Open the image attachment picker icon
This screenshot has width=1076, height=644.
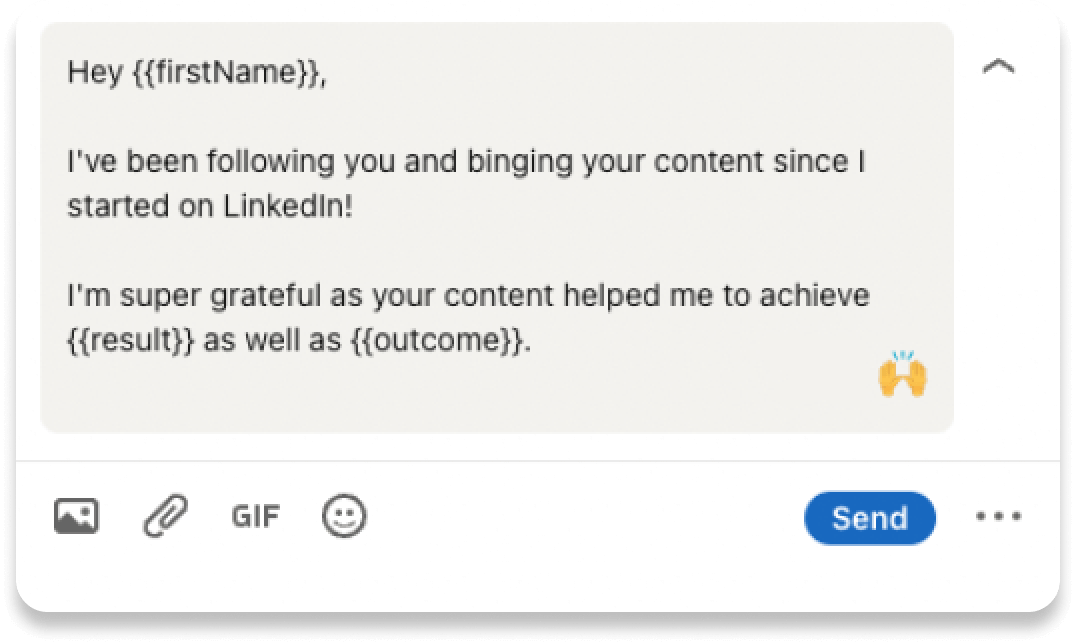pos(76,517)
